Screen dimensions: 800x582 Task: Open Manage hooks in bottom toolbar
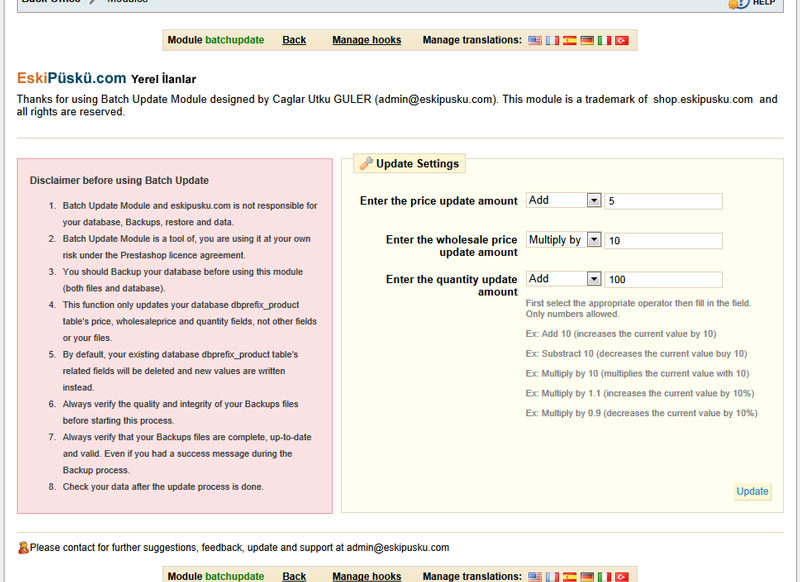366,576
